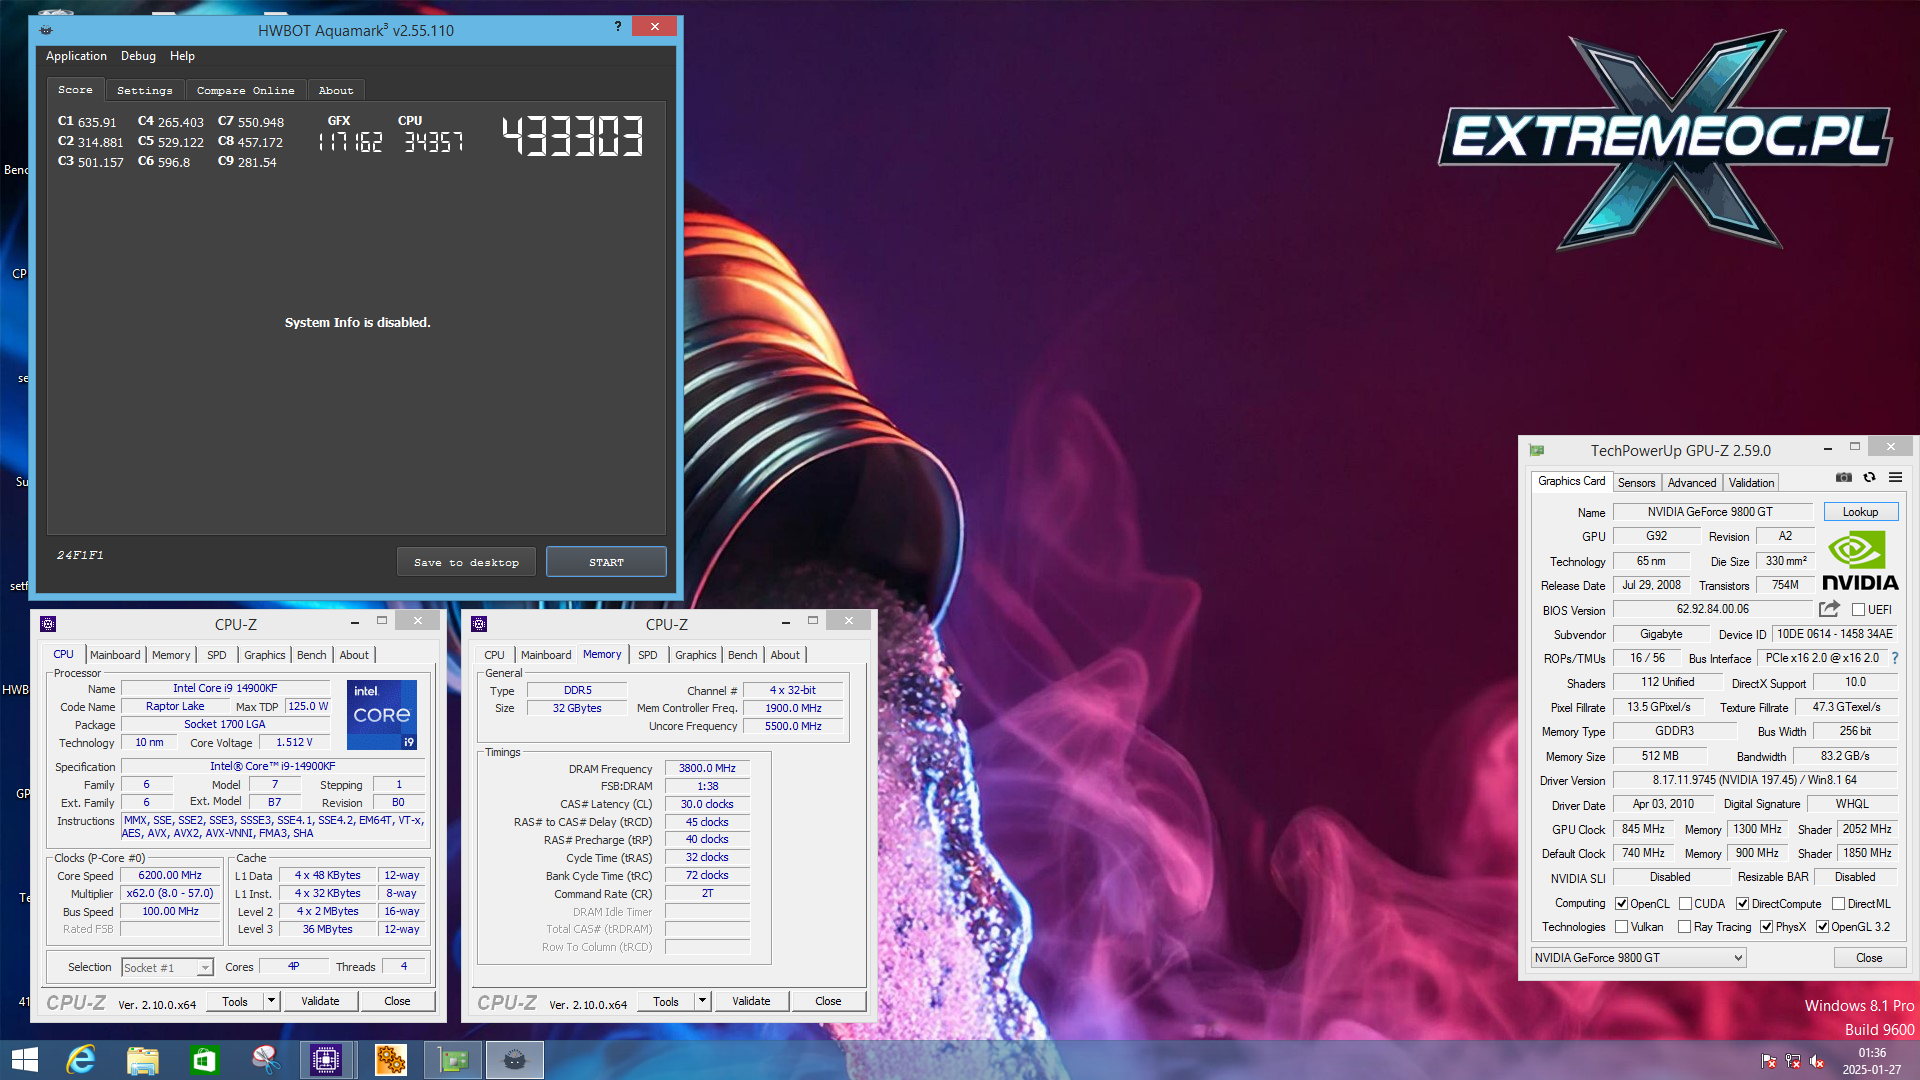
Task: Expand Tools dropdown arrow in left CPU-Z
Action: pos(271,1001)
